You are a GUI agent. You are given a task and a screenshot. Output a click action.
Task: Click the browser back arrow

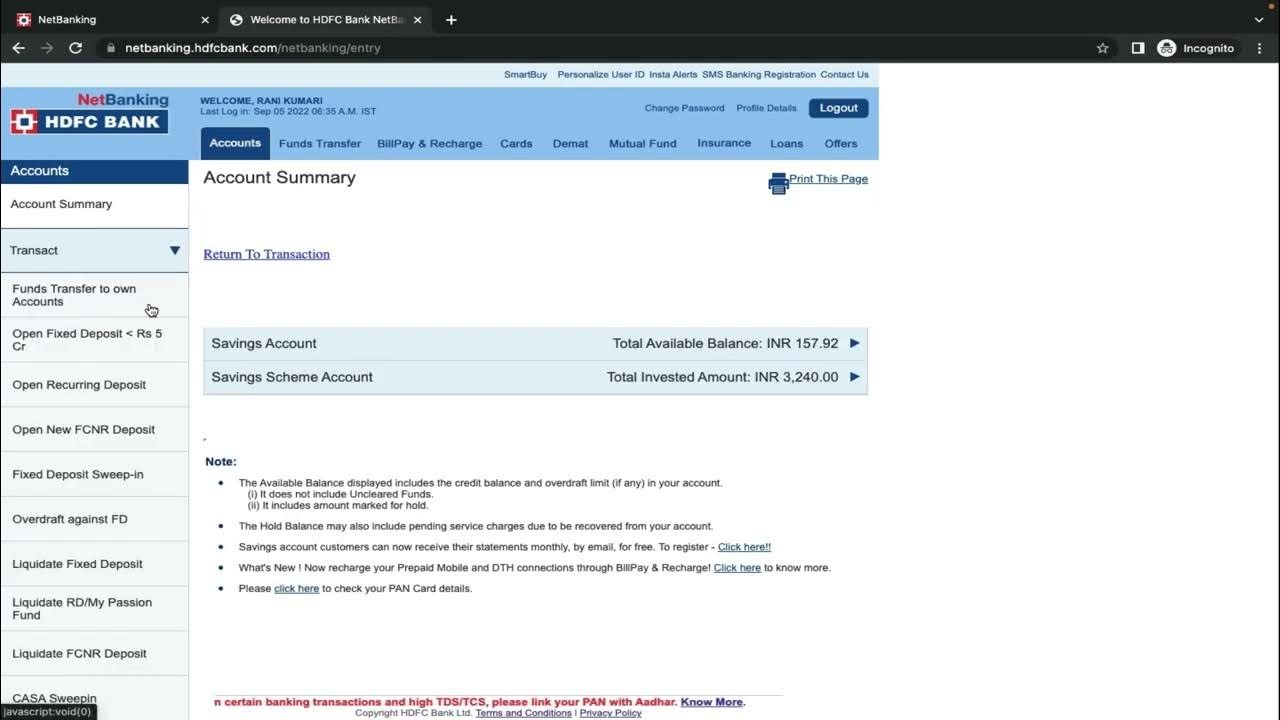[18, 48]
